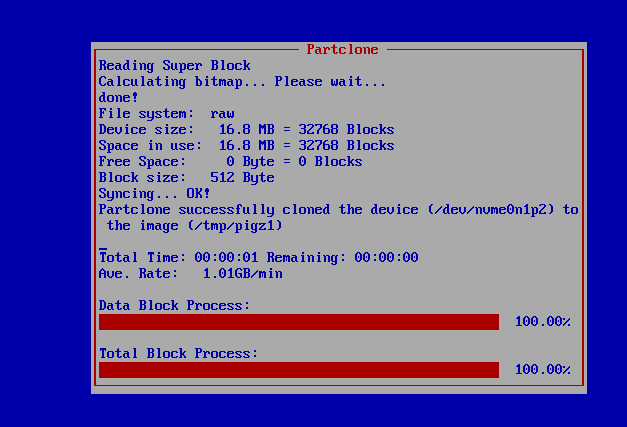The height and width of the screenshot is (427, 627).
Task: Click the Total Block Process progress bar
Action: pyautogui.click(x=299, y=370)
